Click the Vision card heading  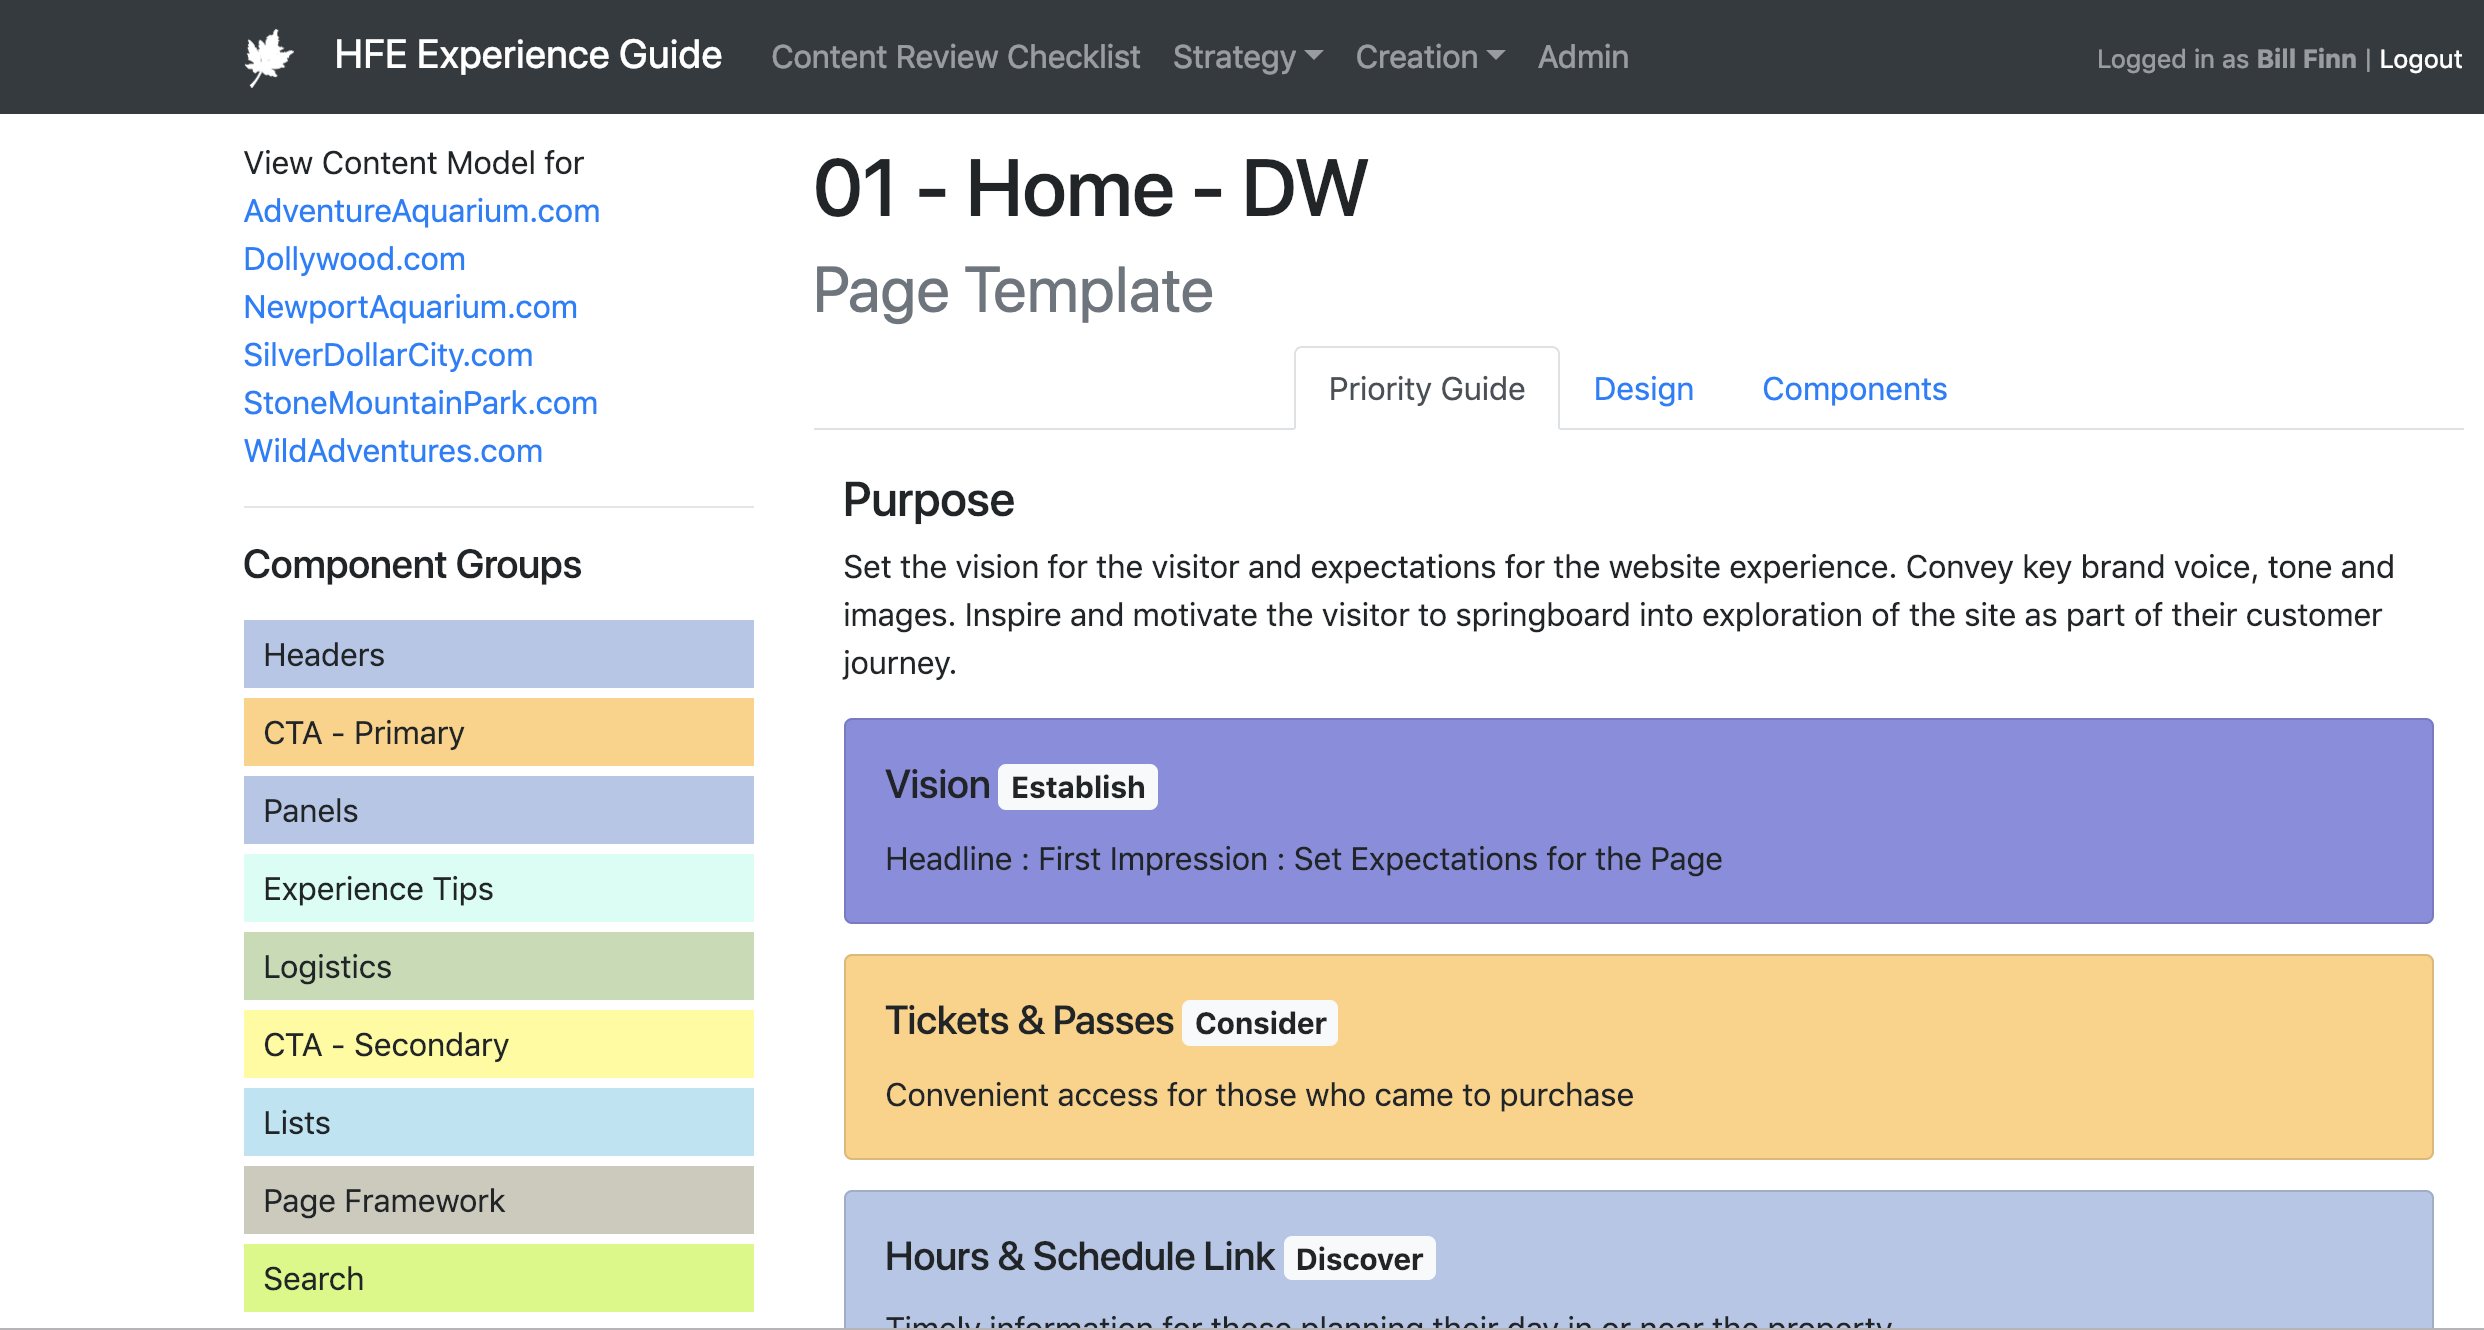click(937, 785)
